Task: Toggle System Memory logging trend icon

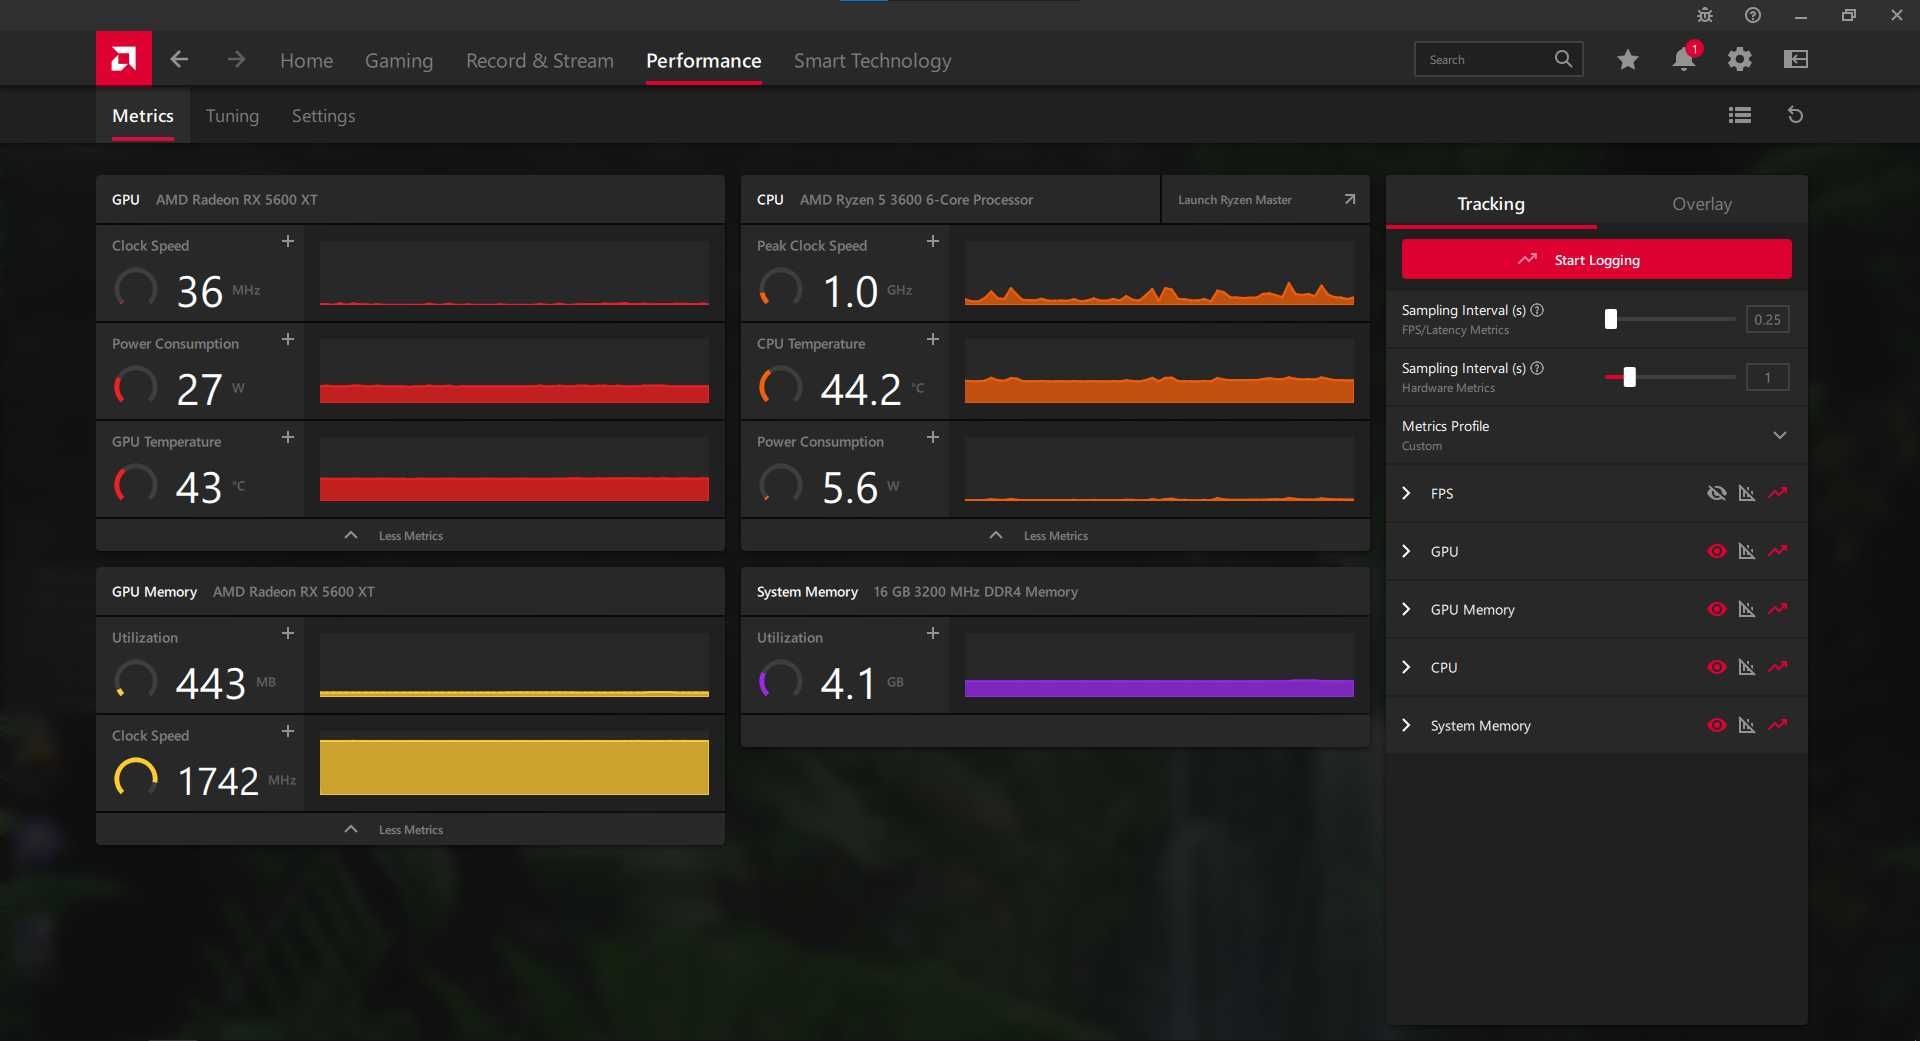Action: coord(1778,725)
